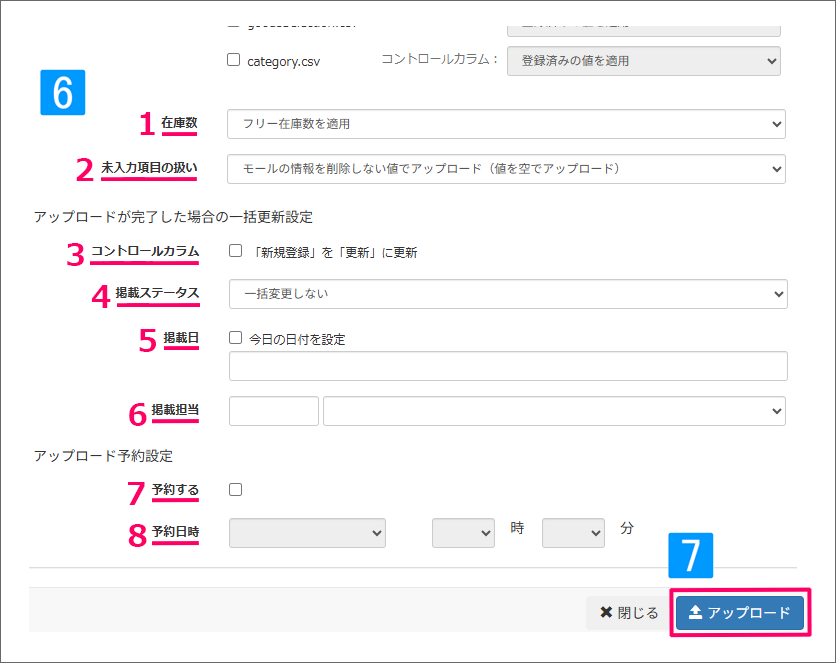Viewport: 836px width, 663px height.
Task: Click the blue step 6 marker
Action: point(63,92)
